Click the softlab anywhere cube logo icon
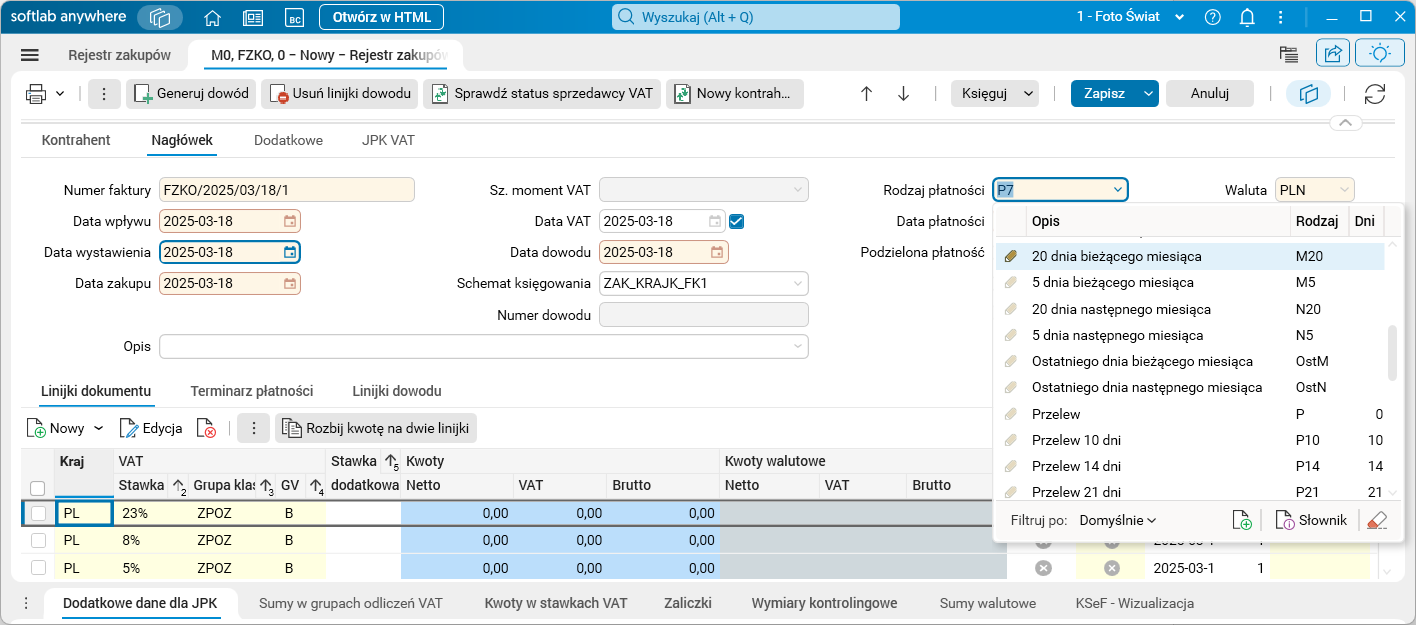 click(x=160, y=17)
